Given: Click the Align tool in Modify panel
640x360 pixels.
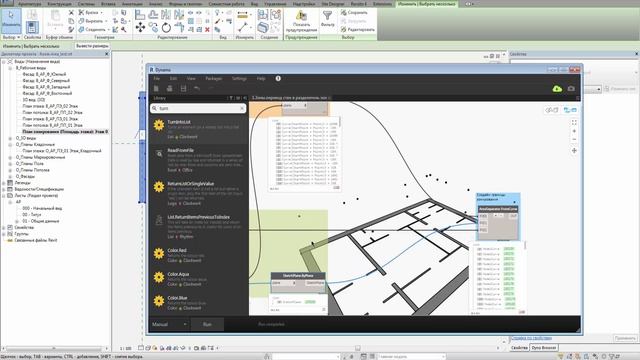Looking at the screenshot, I should pyautogui.click(x=140, y=15).
